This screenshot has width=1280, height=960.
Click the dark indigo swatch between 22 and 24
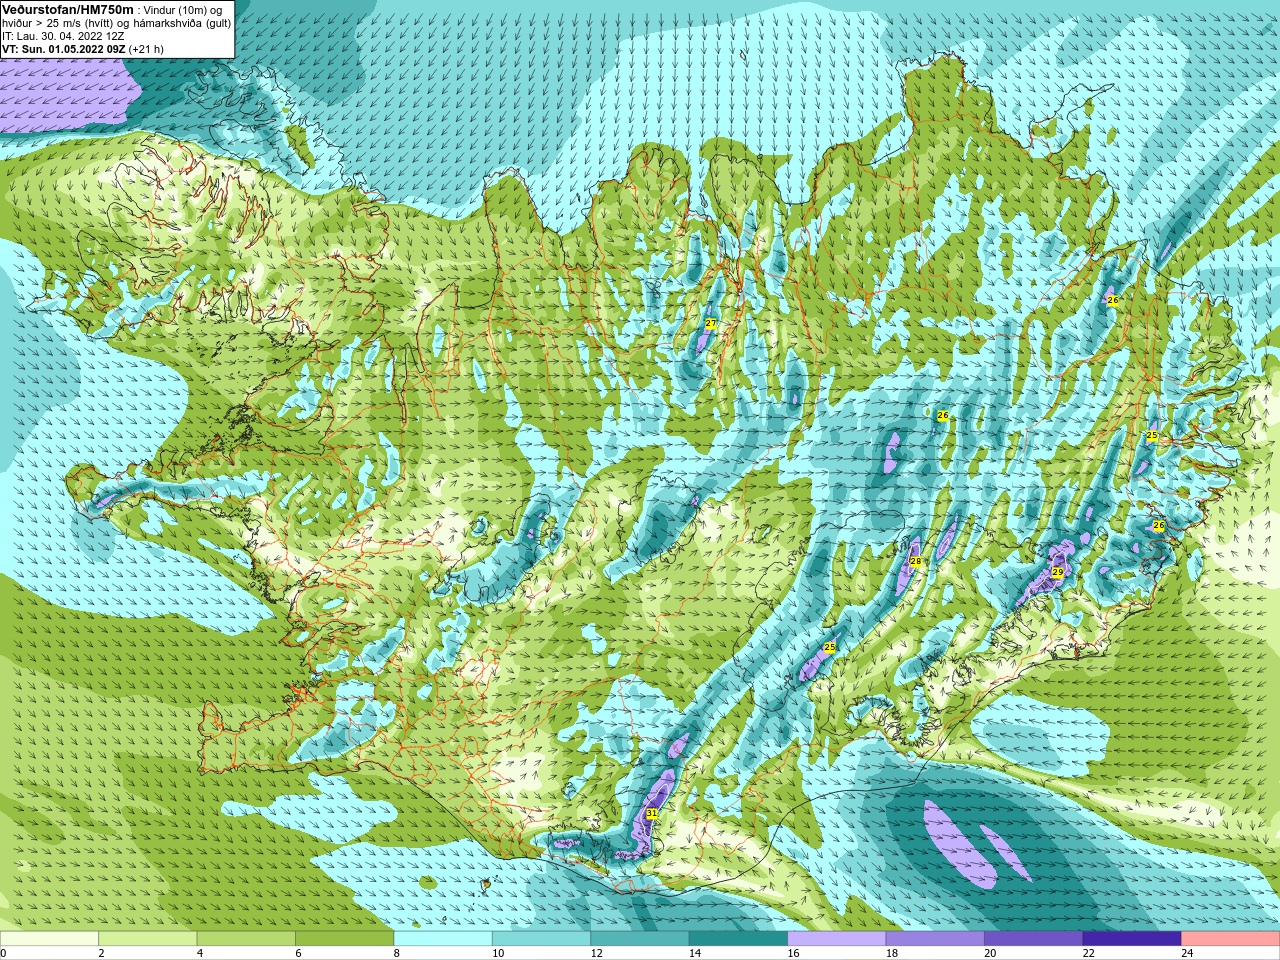pos(1133,939)
